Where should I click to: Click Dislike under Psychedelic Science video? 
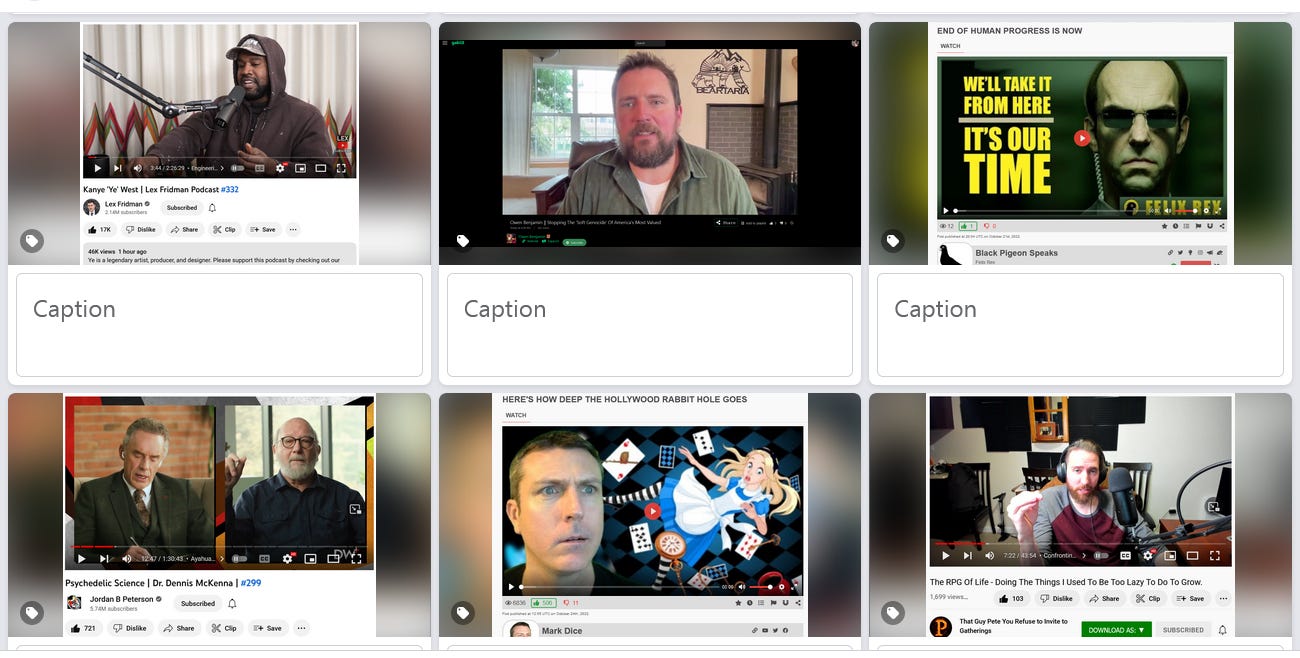point(130,628)
